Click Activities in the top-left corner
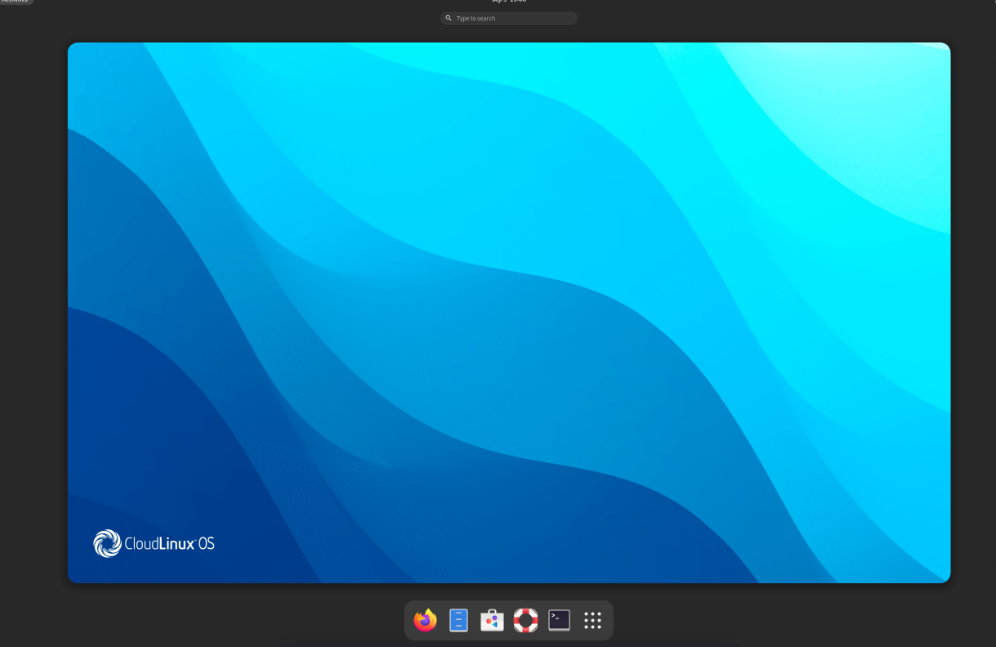This screenshot has height=647, width=996. (14, 3)
